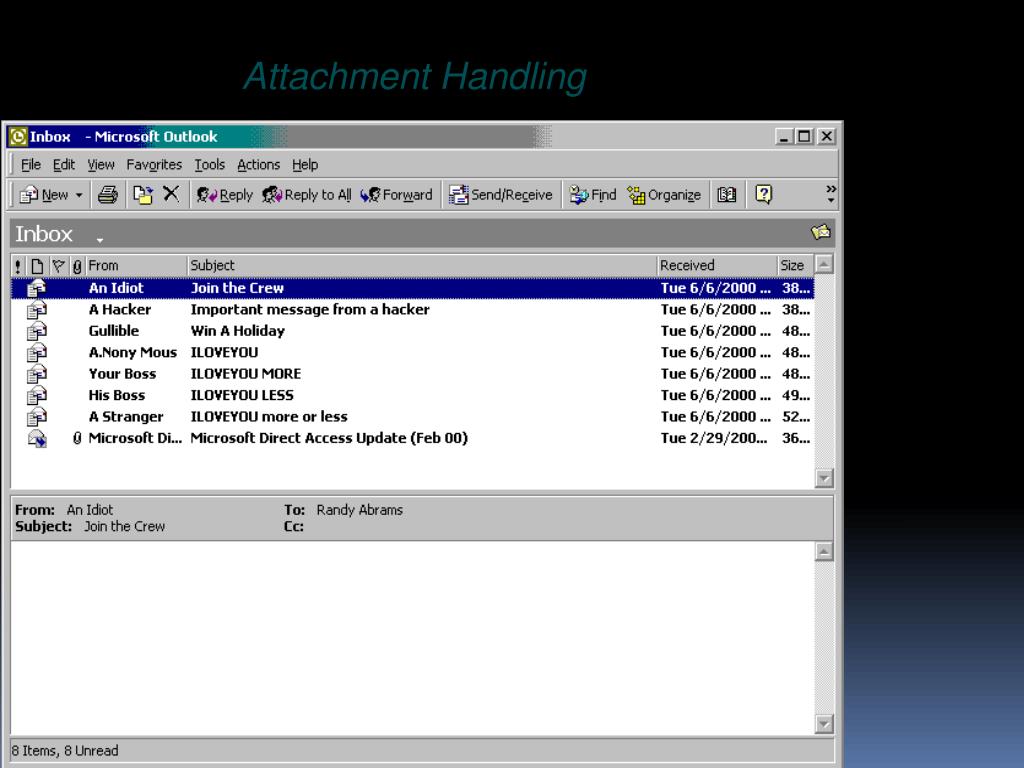Screen dimensions: 1024x768
Task: Minimize the Outlook window
Action: (x=784, y=136)
